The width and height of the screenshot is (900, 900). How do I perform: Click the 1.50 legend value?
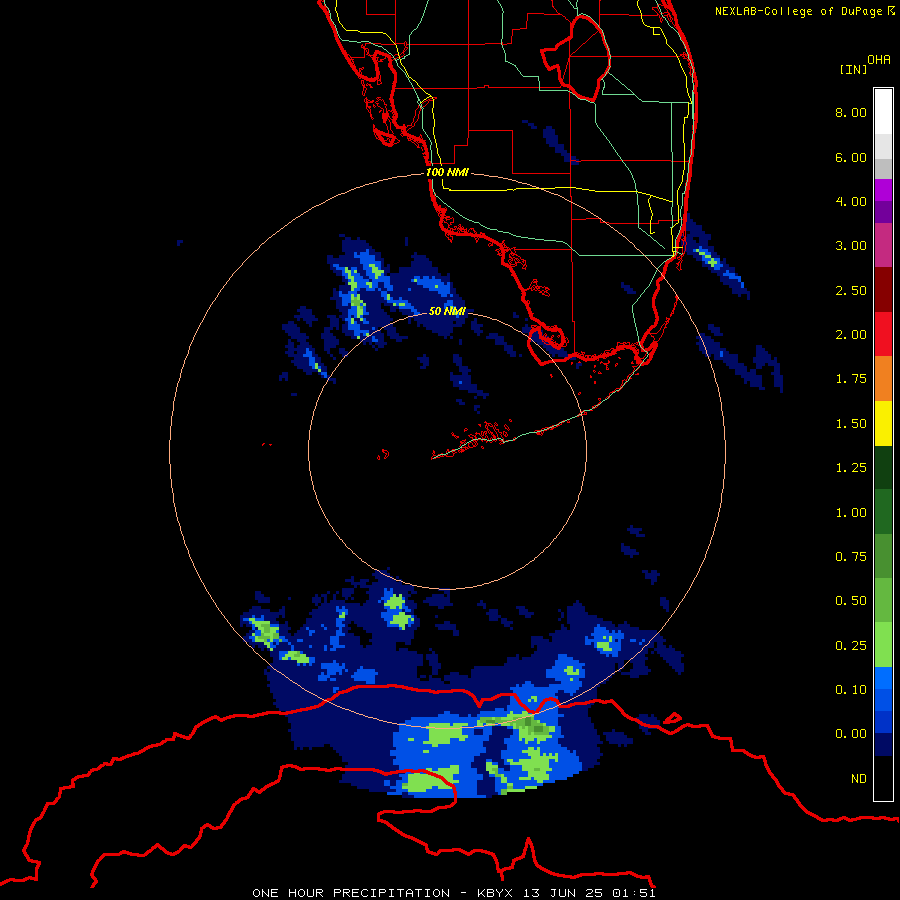[x=851, y=424]
